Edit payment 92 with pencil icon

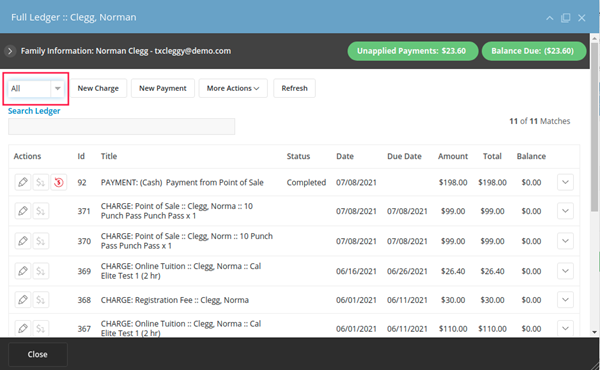pyautogui.click(x=23, y=182)
